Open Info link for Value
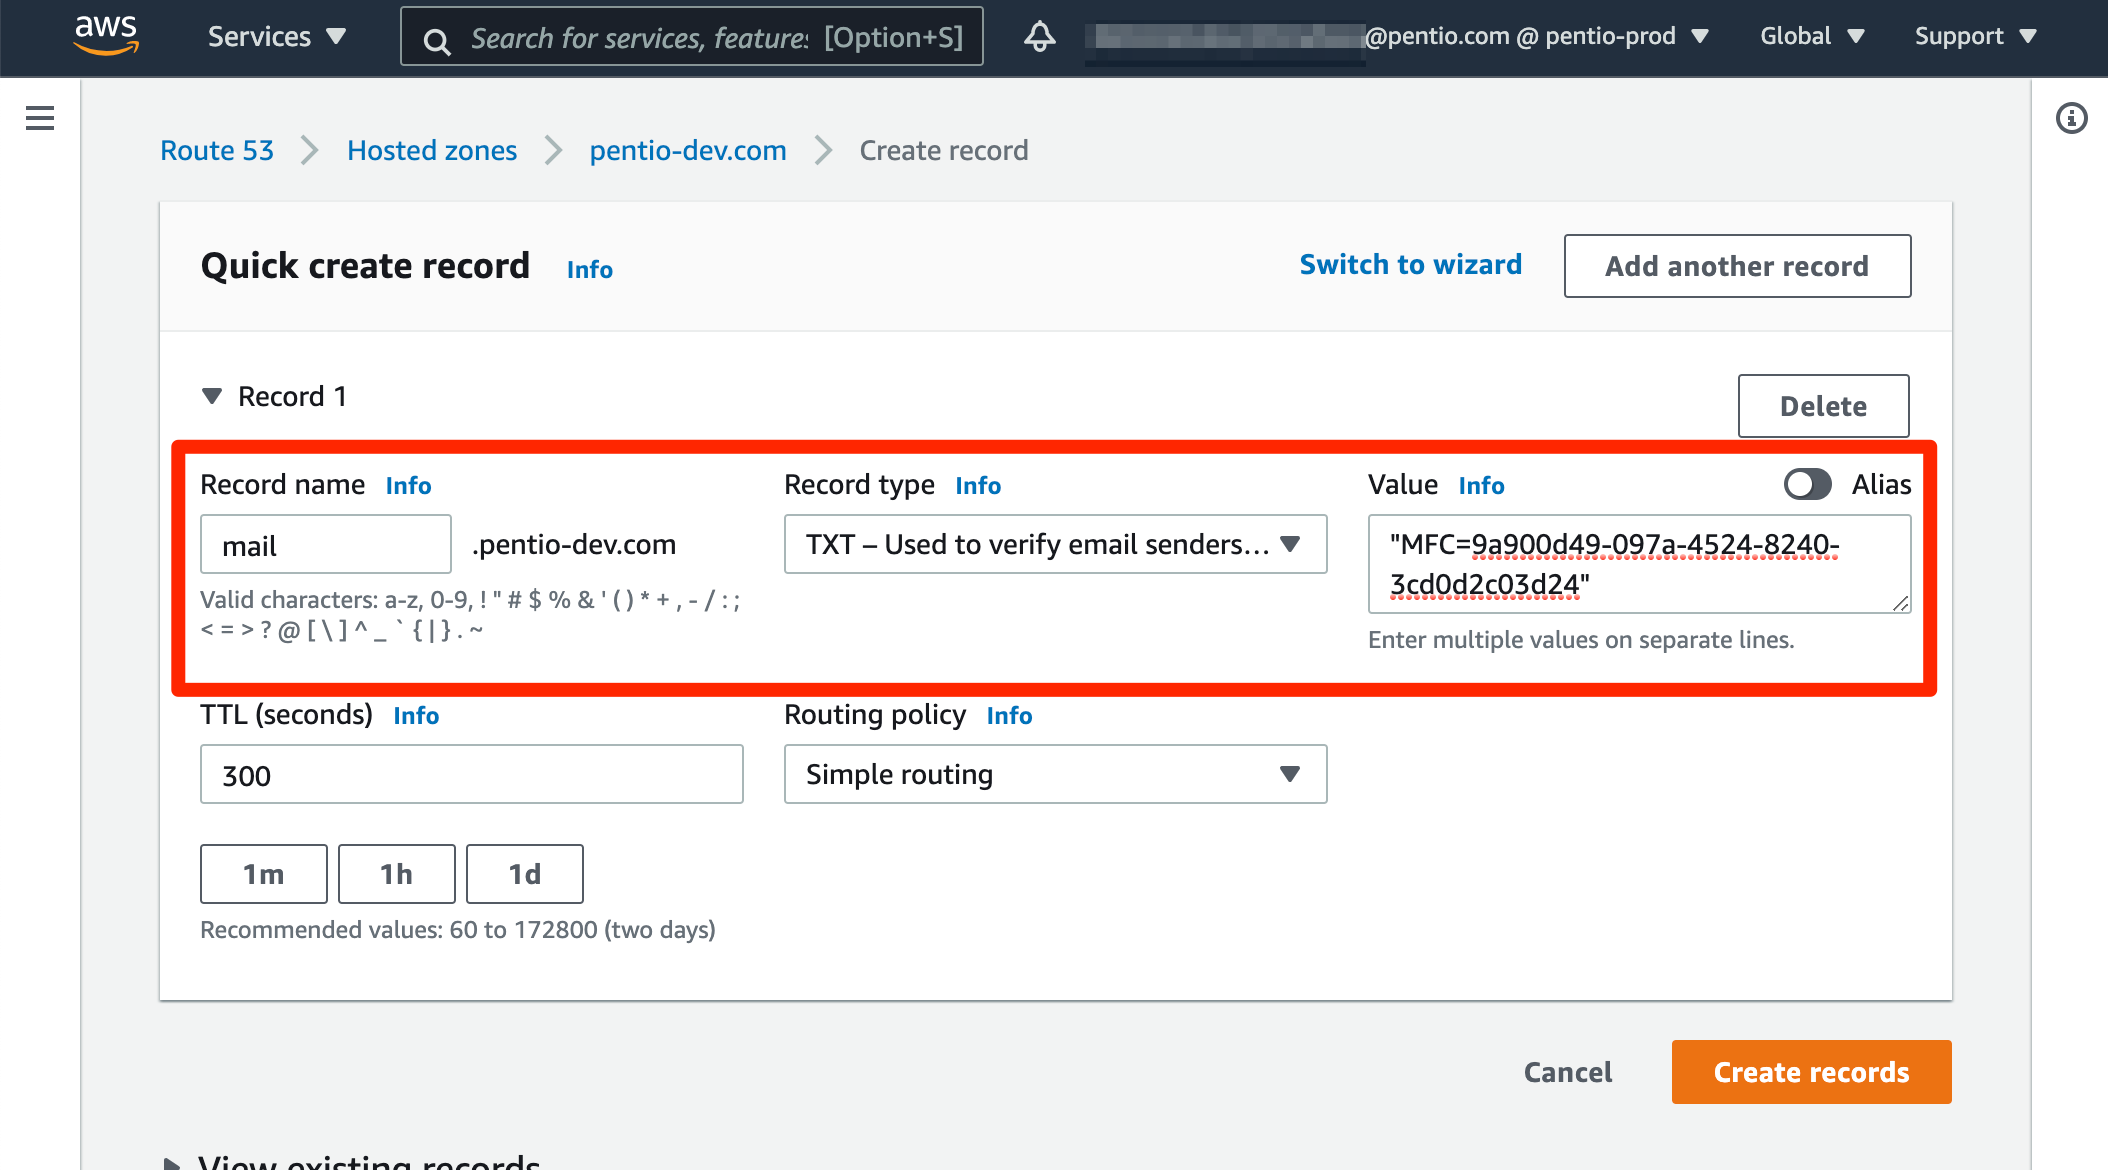The image size is (2108, 1170). tap(1481, 485)
